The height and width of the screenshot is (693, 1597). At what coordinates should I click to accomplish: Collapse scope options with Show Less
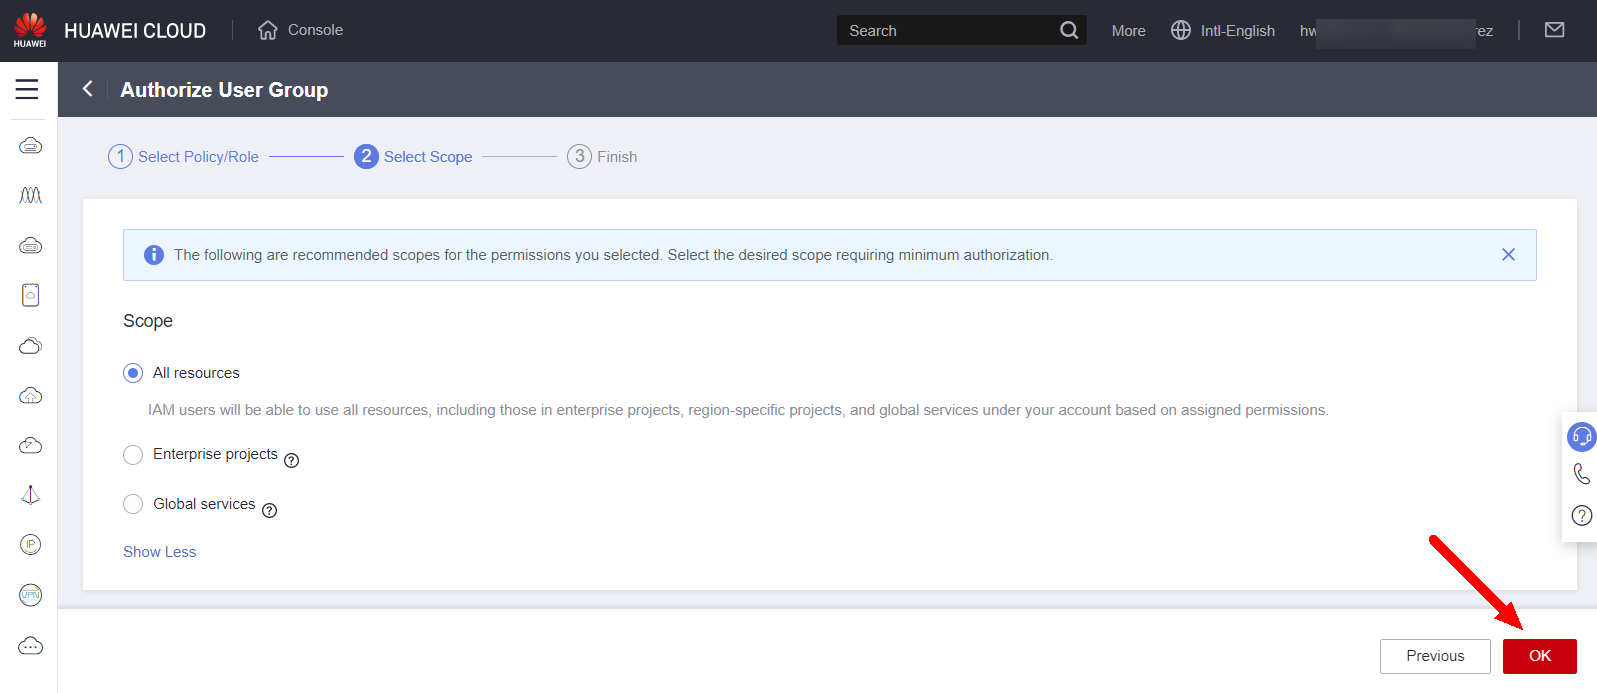(x=159, y=552)
